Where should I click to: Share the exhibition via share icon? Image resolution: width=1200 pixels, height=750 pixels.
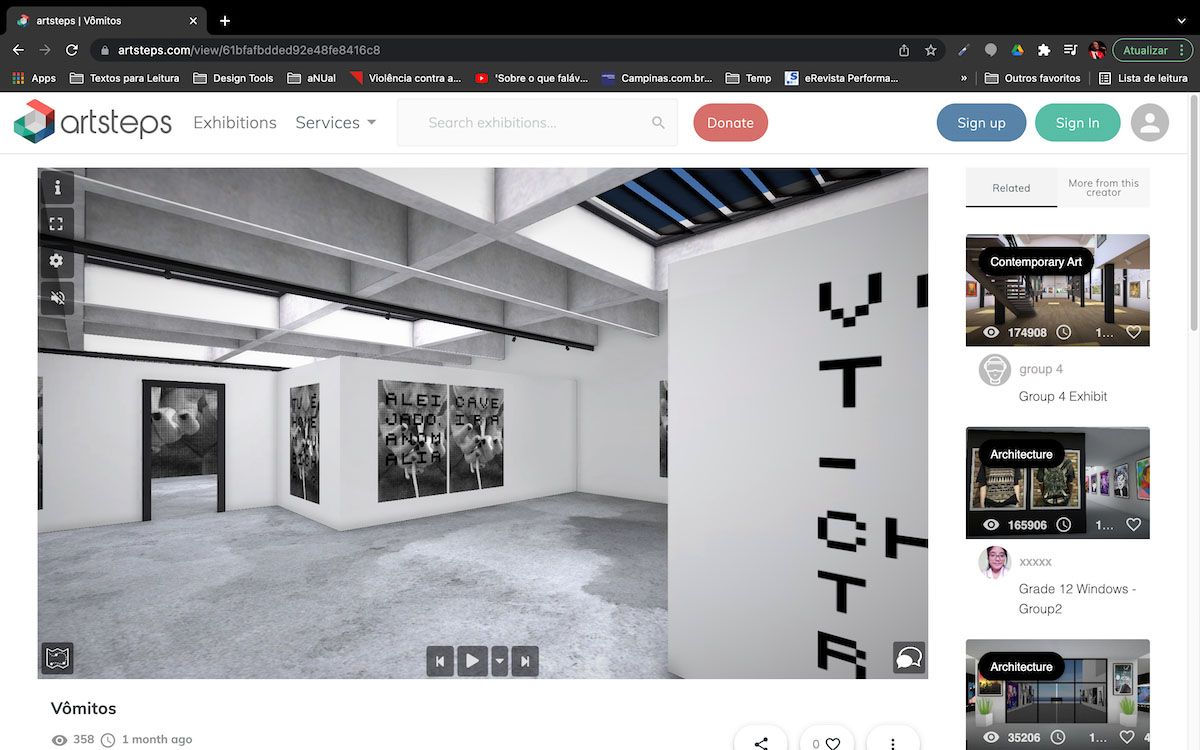[x=761, y=743]
